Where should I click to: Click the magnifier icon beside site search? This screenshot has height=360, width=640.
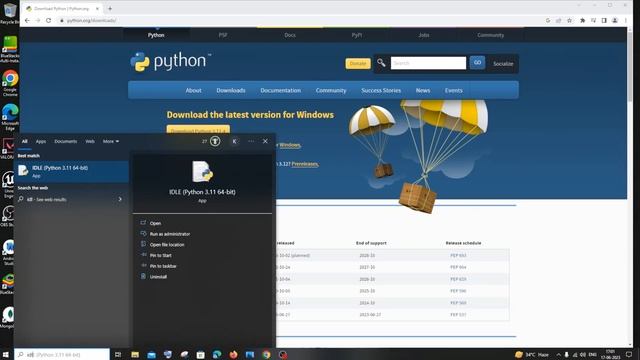pyautogui.click(x=381, y=63)
